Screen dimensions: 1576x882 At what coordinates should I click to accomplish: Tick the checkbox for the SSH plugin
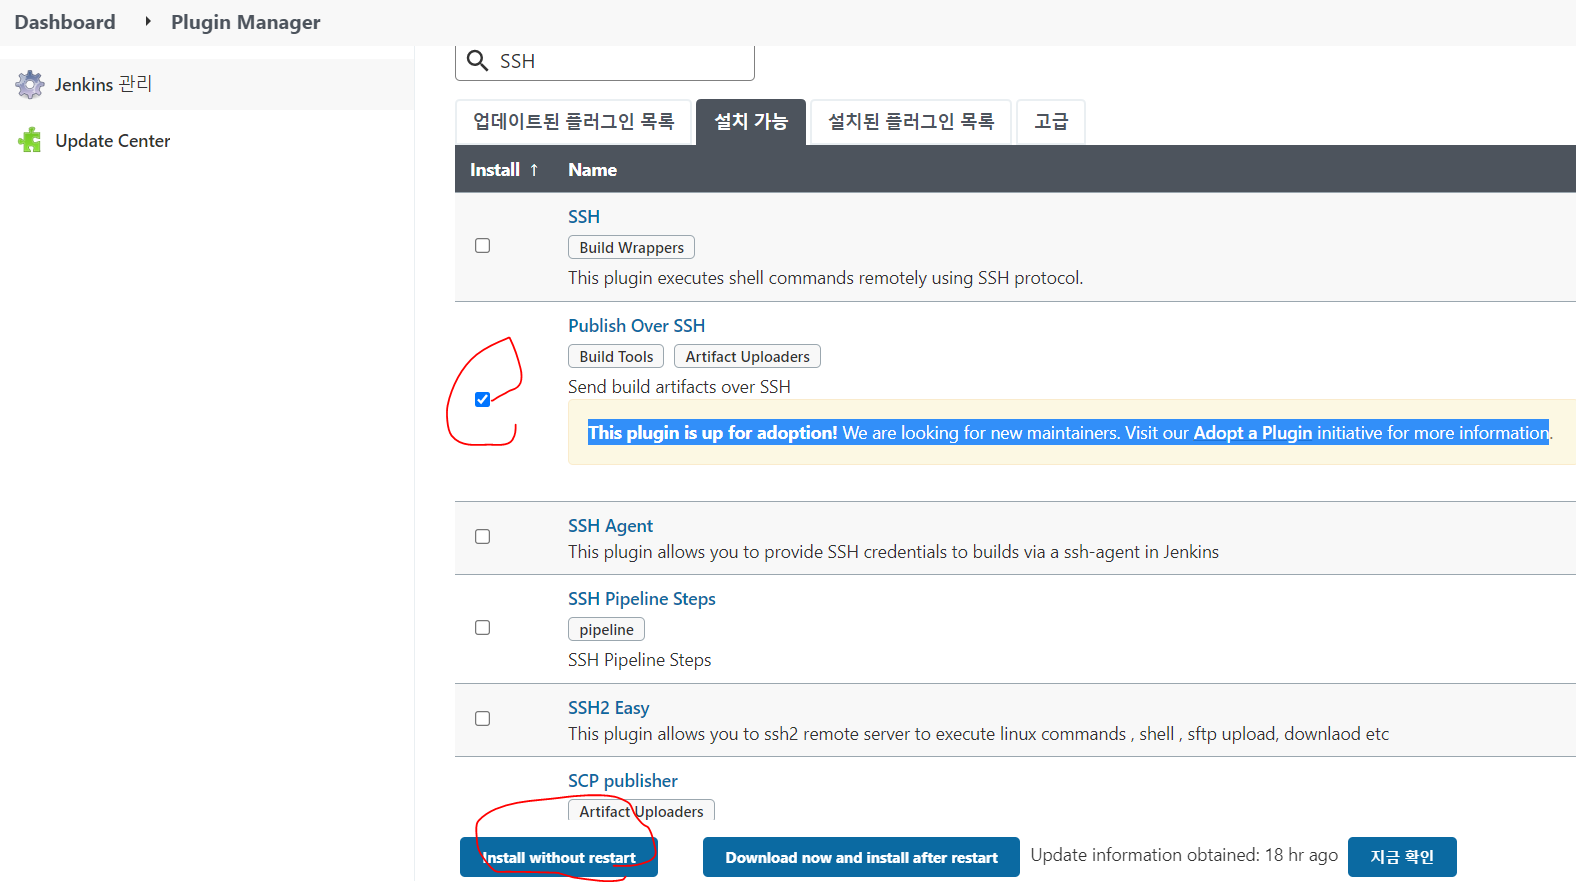(483, 246)
